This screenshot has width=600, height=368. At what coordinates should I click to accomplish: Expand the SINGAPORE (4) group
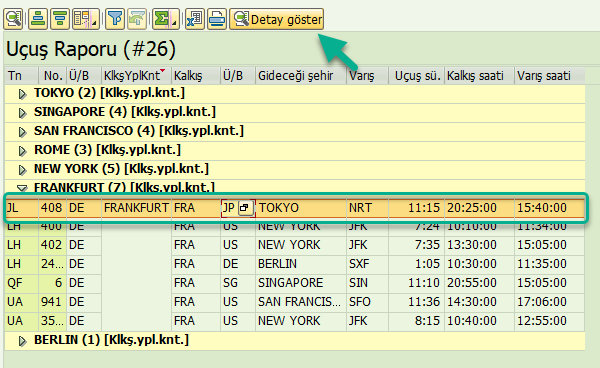23,112
